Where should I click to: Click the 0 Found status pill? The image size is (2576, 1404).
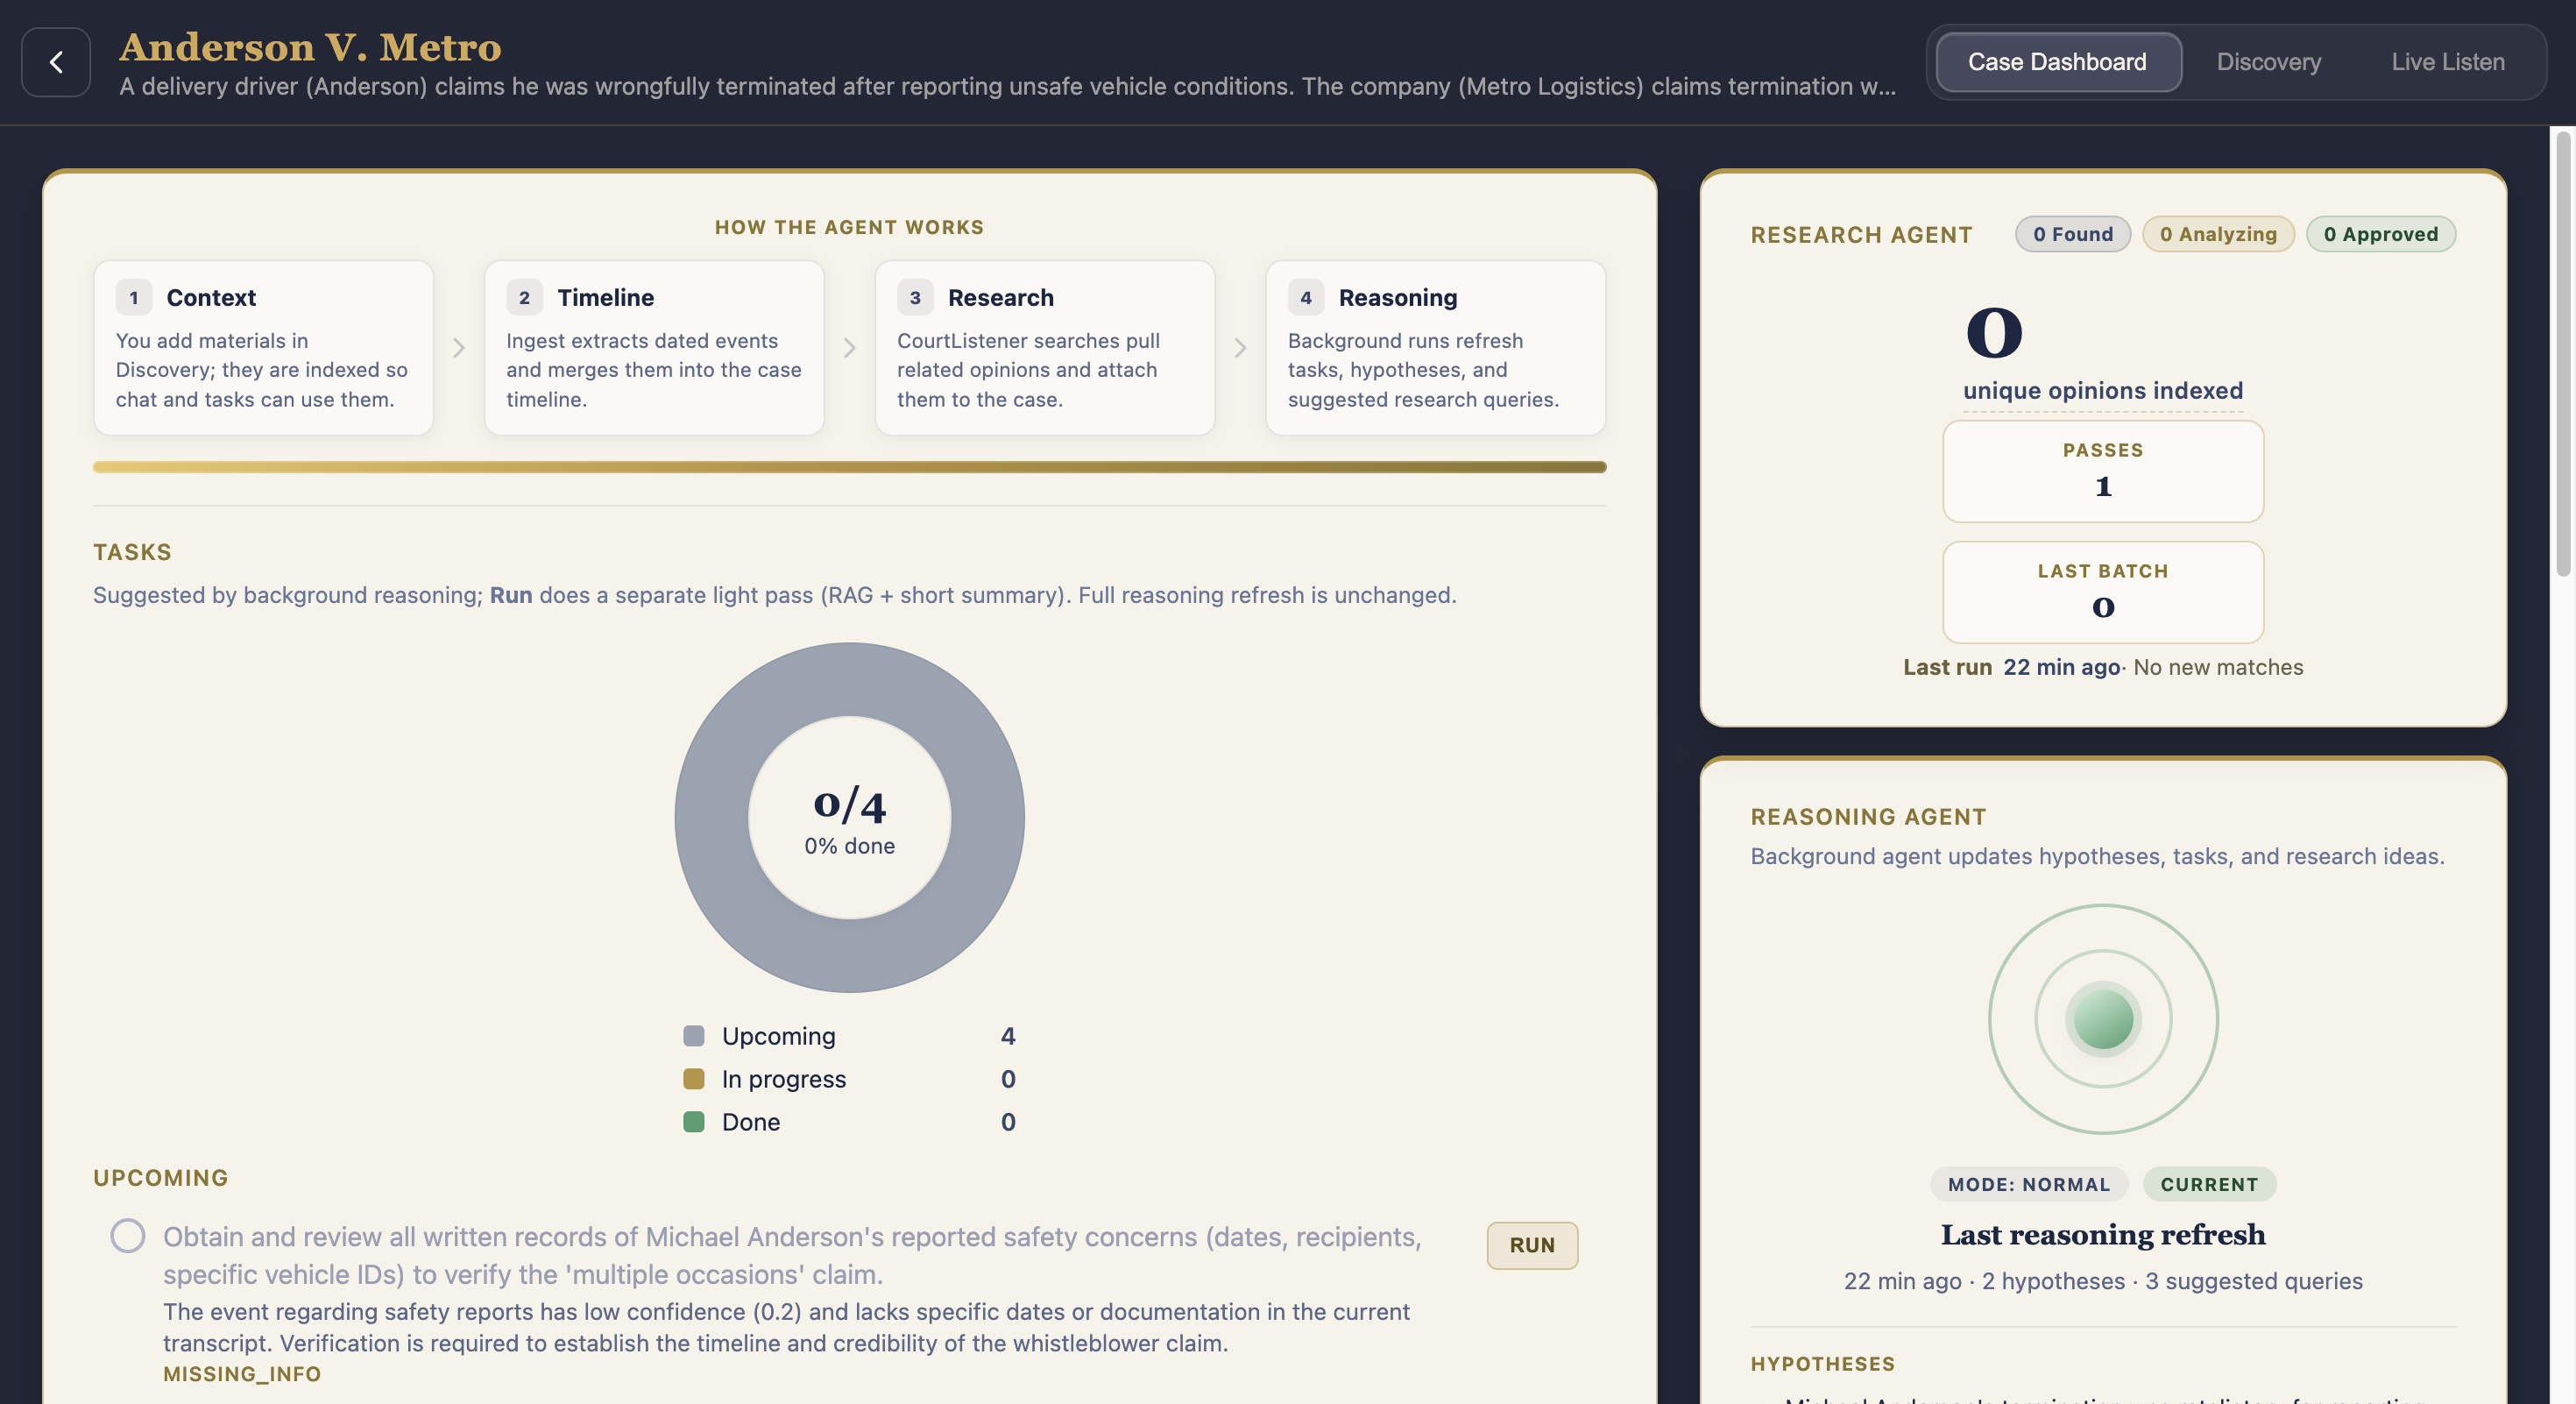pos(2072,234)
